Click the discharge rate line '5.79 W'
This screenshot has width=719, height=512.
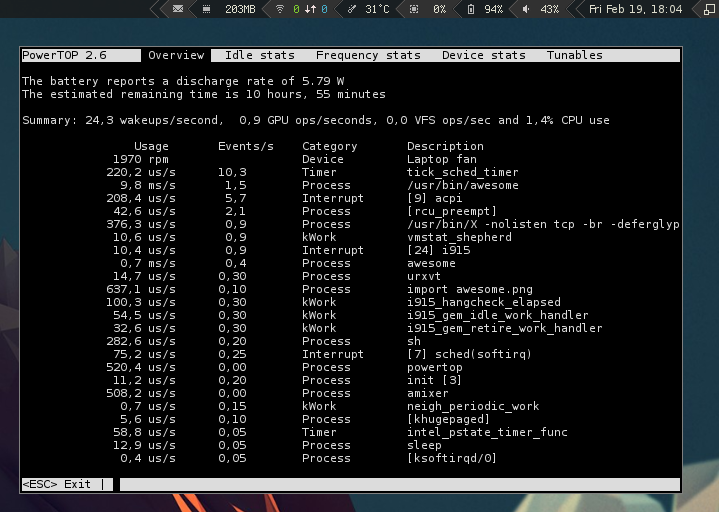point(183,81)
